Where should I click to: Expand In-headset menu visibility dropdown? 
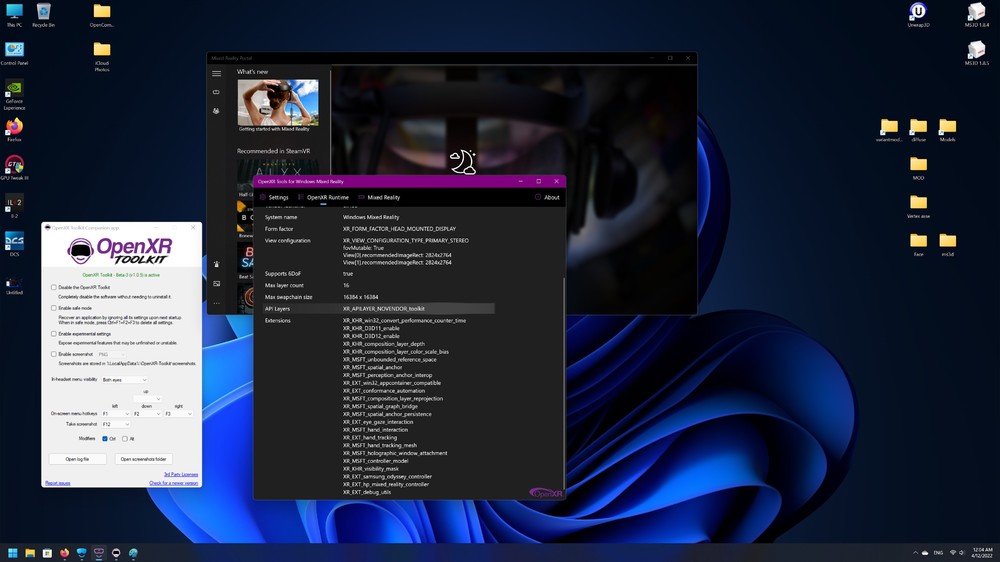click(124, 380)
